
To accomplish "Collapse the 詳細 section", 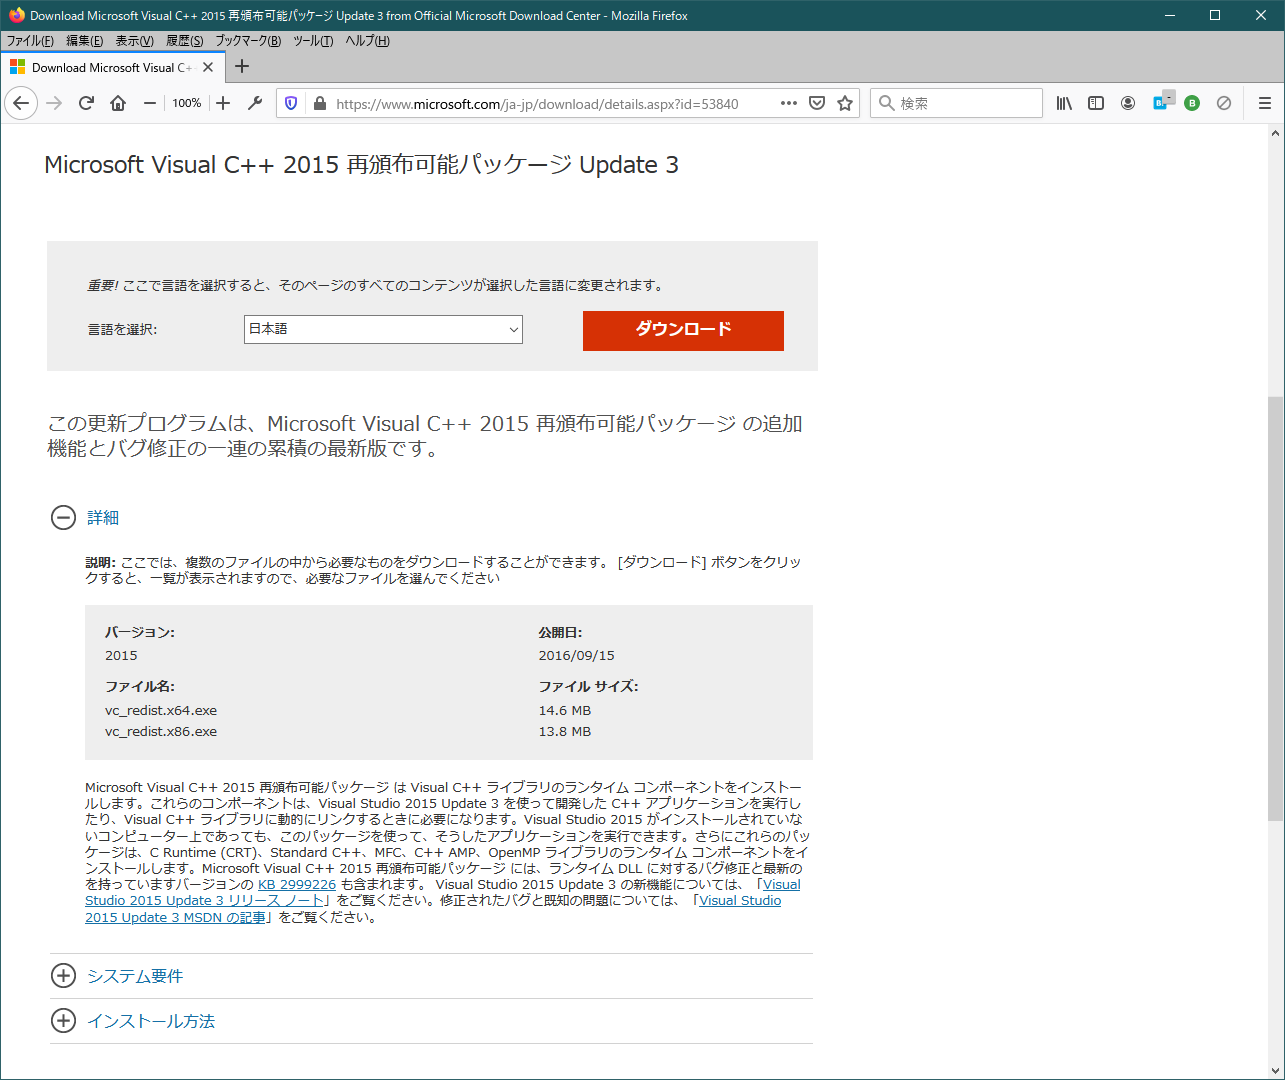I will pos(63,517).
